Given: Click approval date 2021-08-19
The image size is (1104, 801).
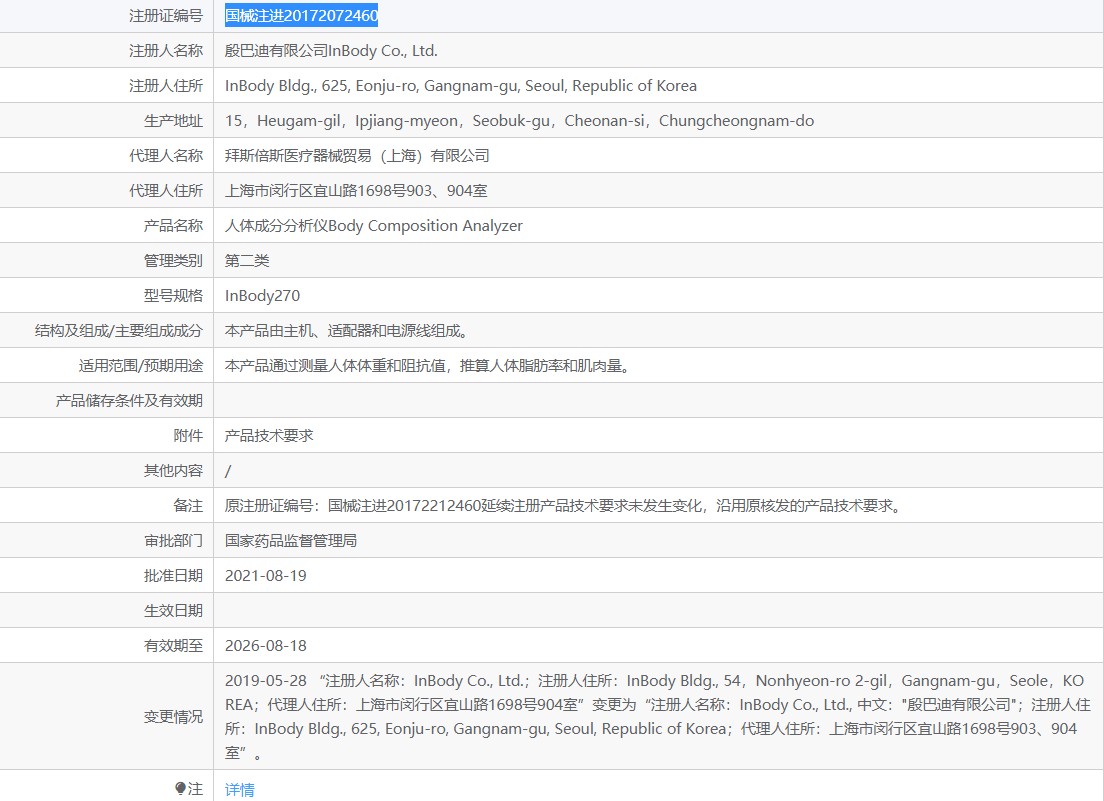Looking at the screenshot, I should pos(265,576).
